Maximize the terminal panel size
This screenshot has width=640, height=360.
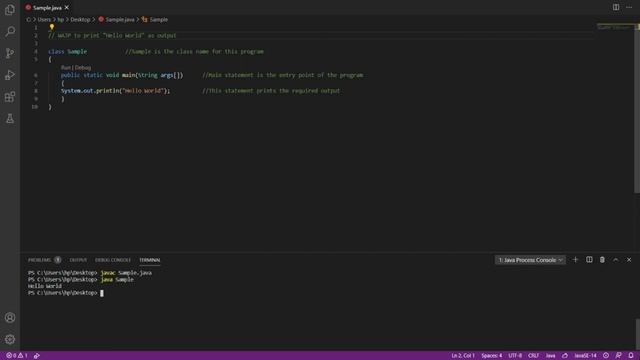pos(616,260)
